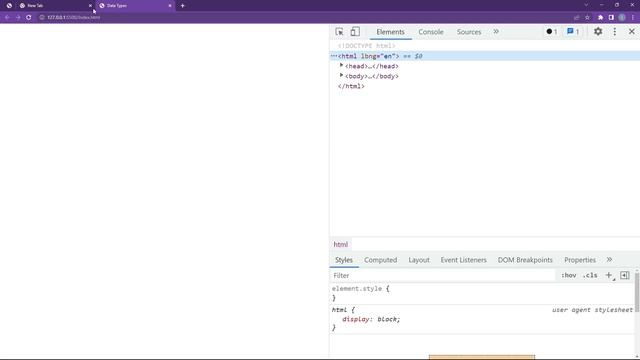Switch to the Elements tab

pyautogui.click(x=390, y=32)
